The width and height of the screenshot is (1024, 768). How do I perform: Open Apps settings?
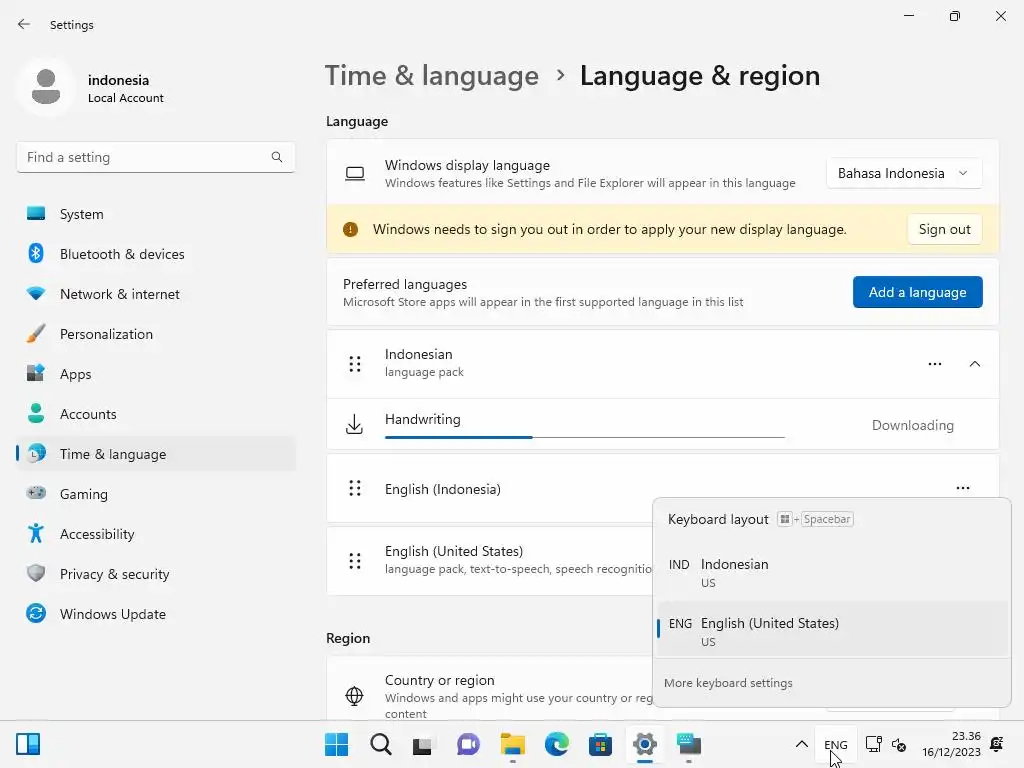(x=155, y=374)
